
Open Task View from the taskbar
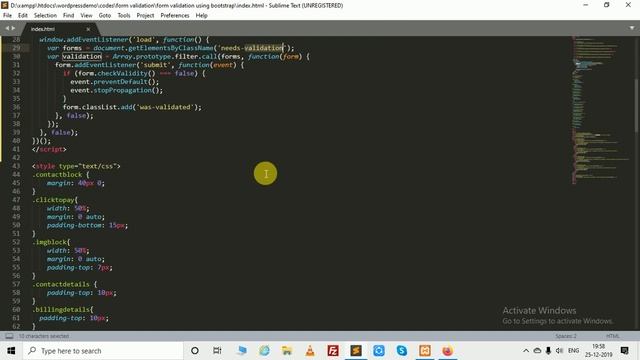(217, 351)
